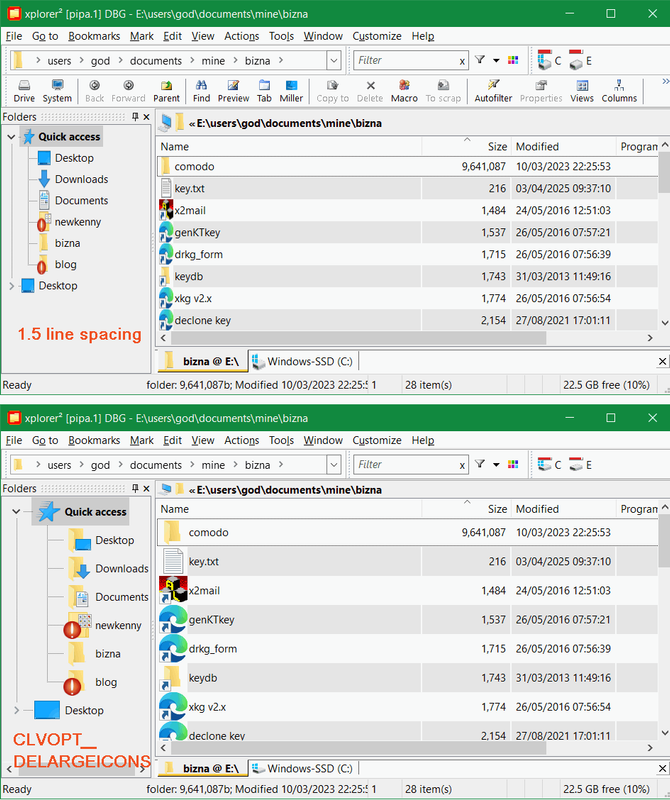Select newkenny in bottom window folder tree

118,626
